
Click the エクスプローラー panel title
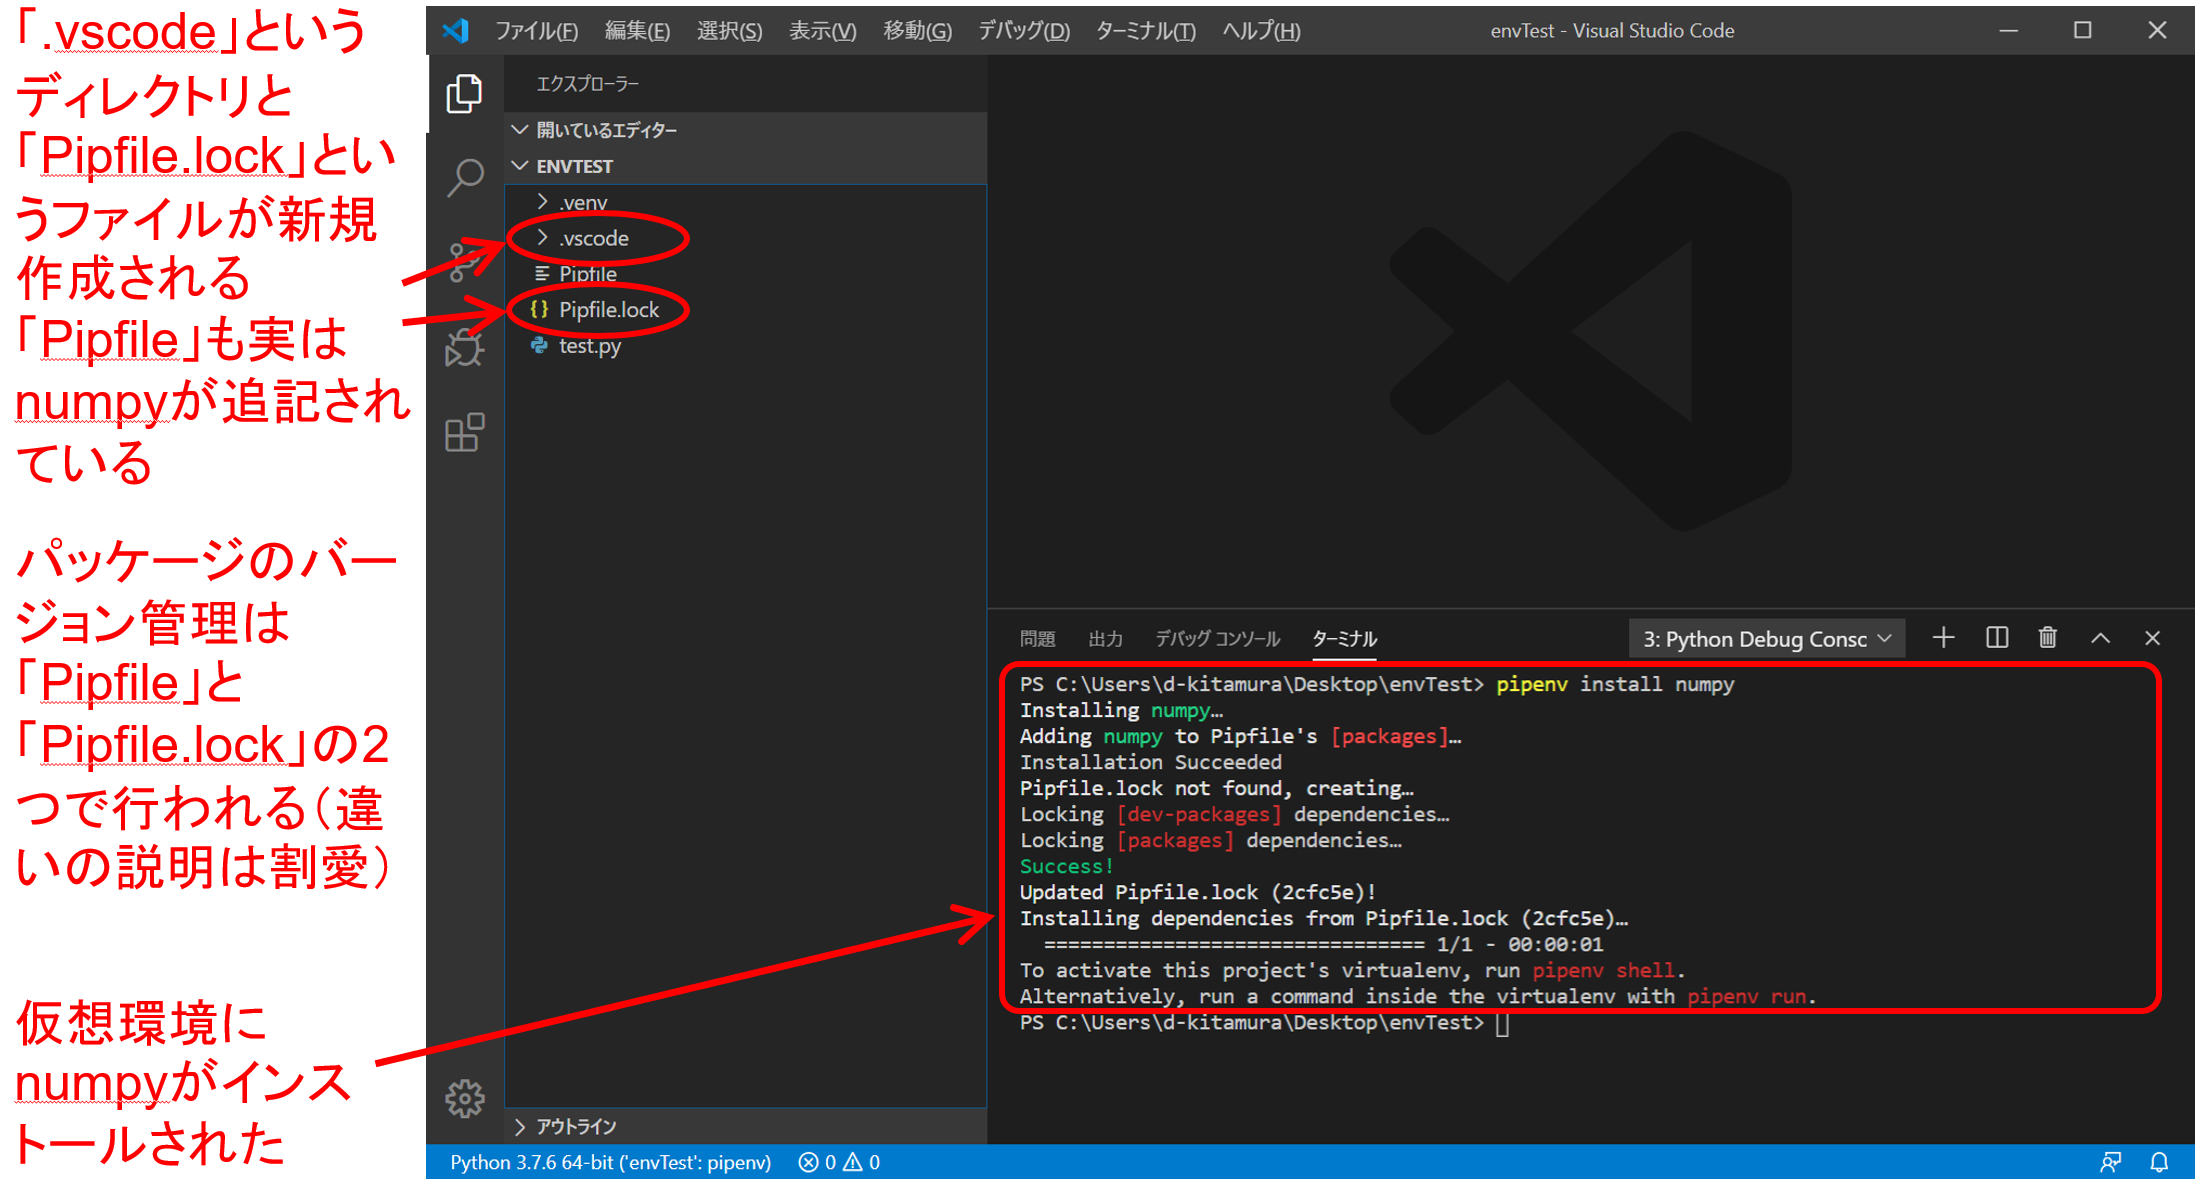587,84
